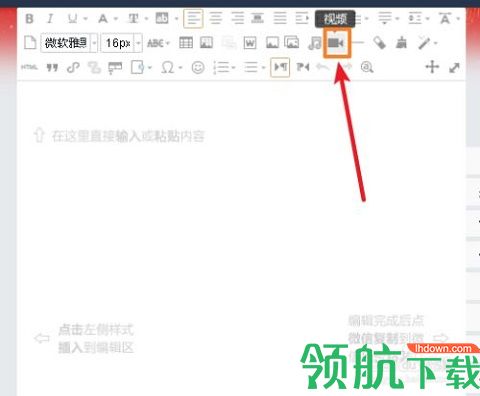This screenshot has width=480, height=396.
Task: Switch to HTML source view
Action: (29, 67)
